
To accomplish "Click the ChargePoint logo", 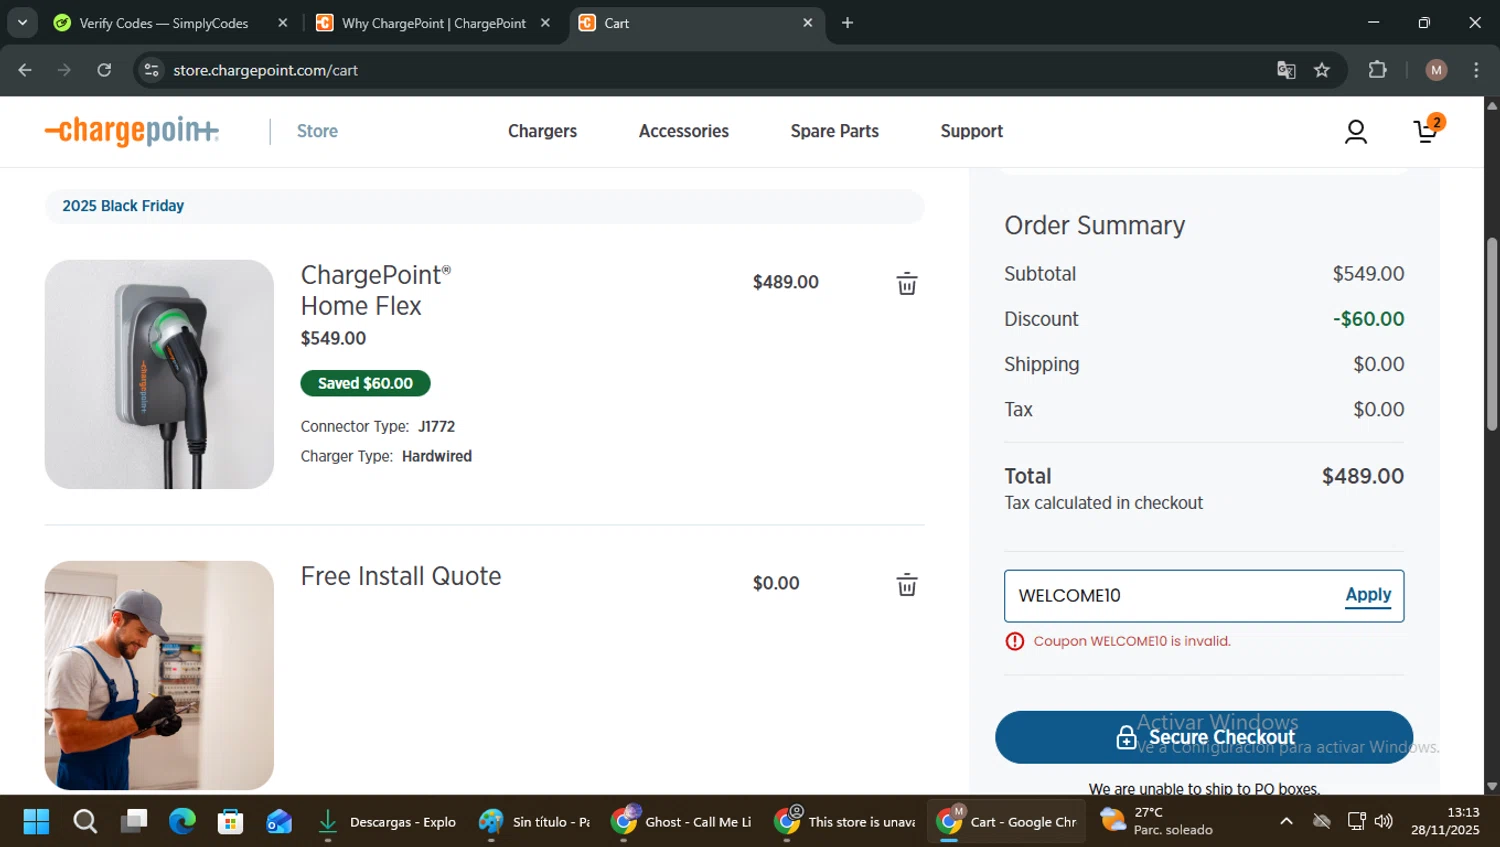I will pos(131,131).
